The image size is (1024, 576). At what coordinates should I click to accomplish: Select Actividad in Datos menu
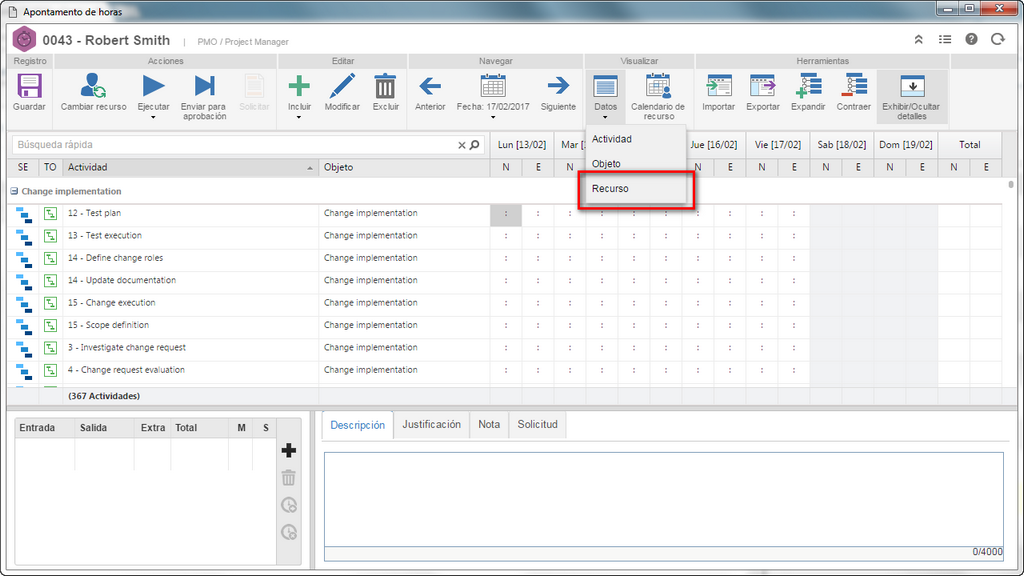(x=635, y=139)
